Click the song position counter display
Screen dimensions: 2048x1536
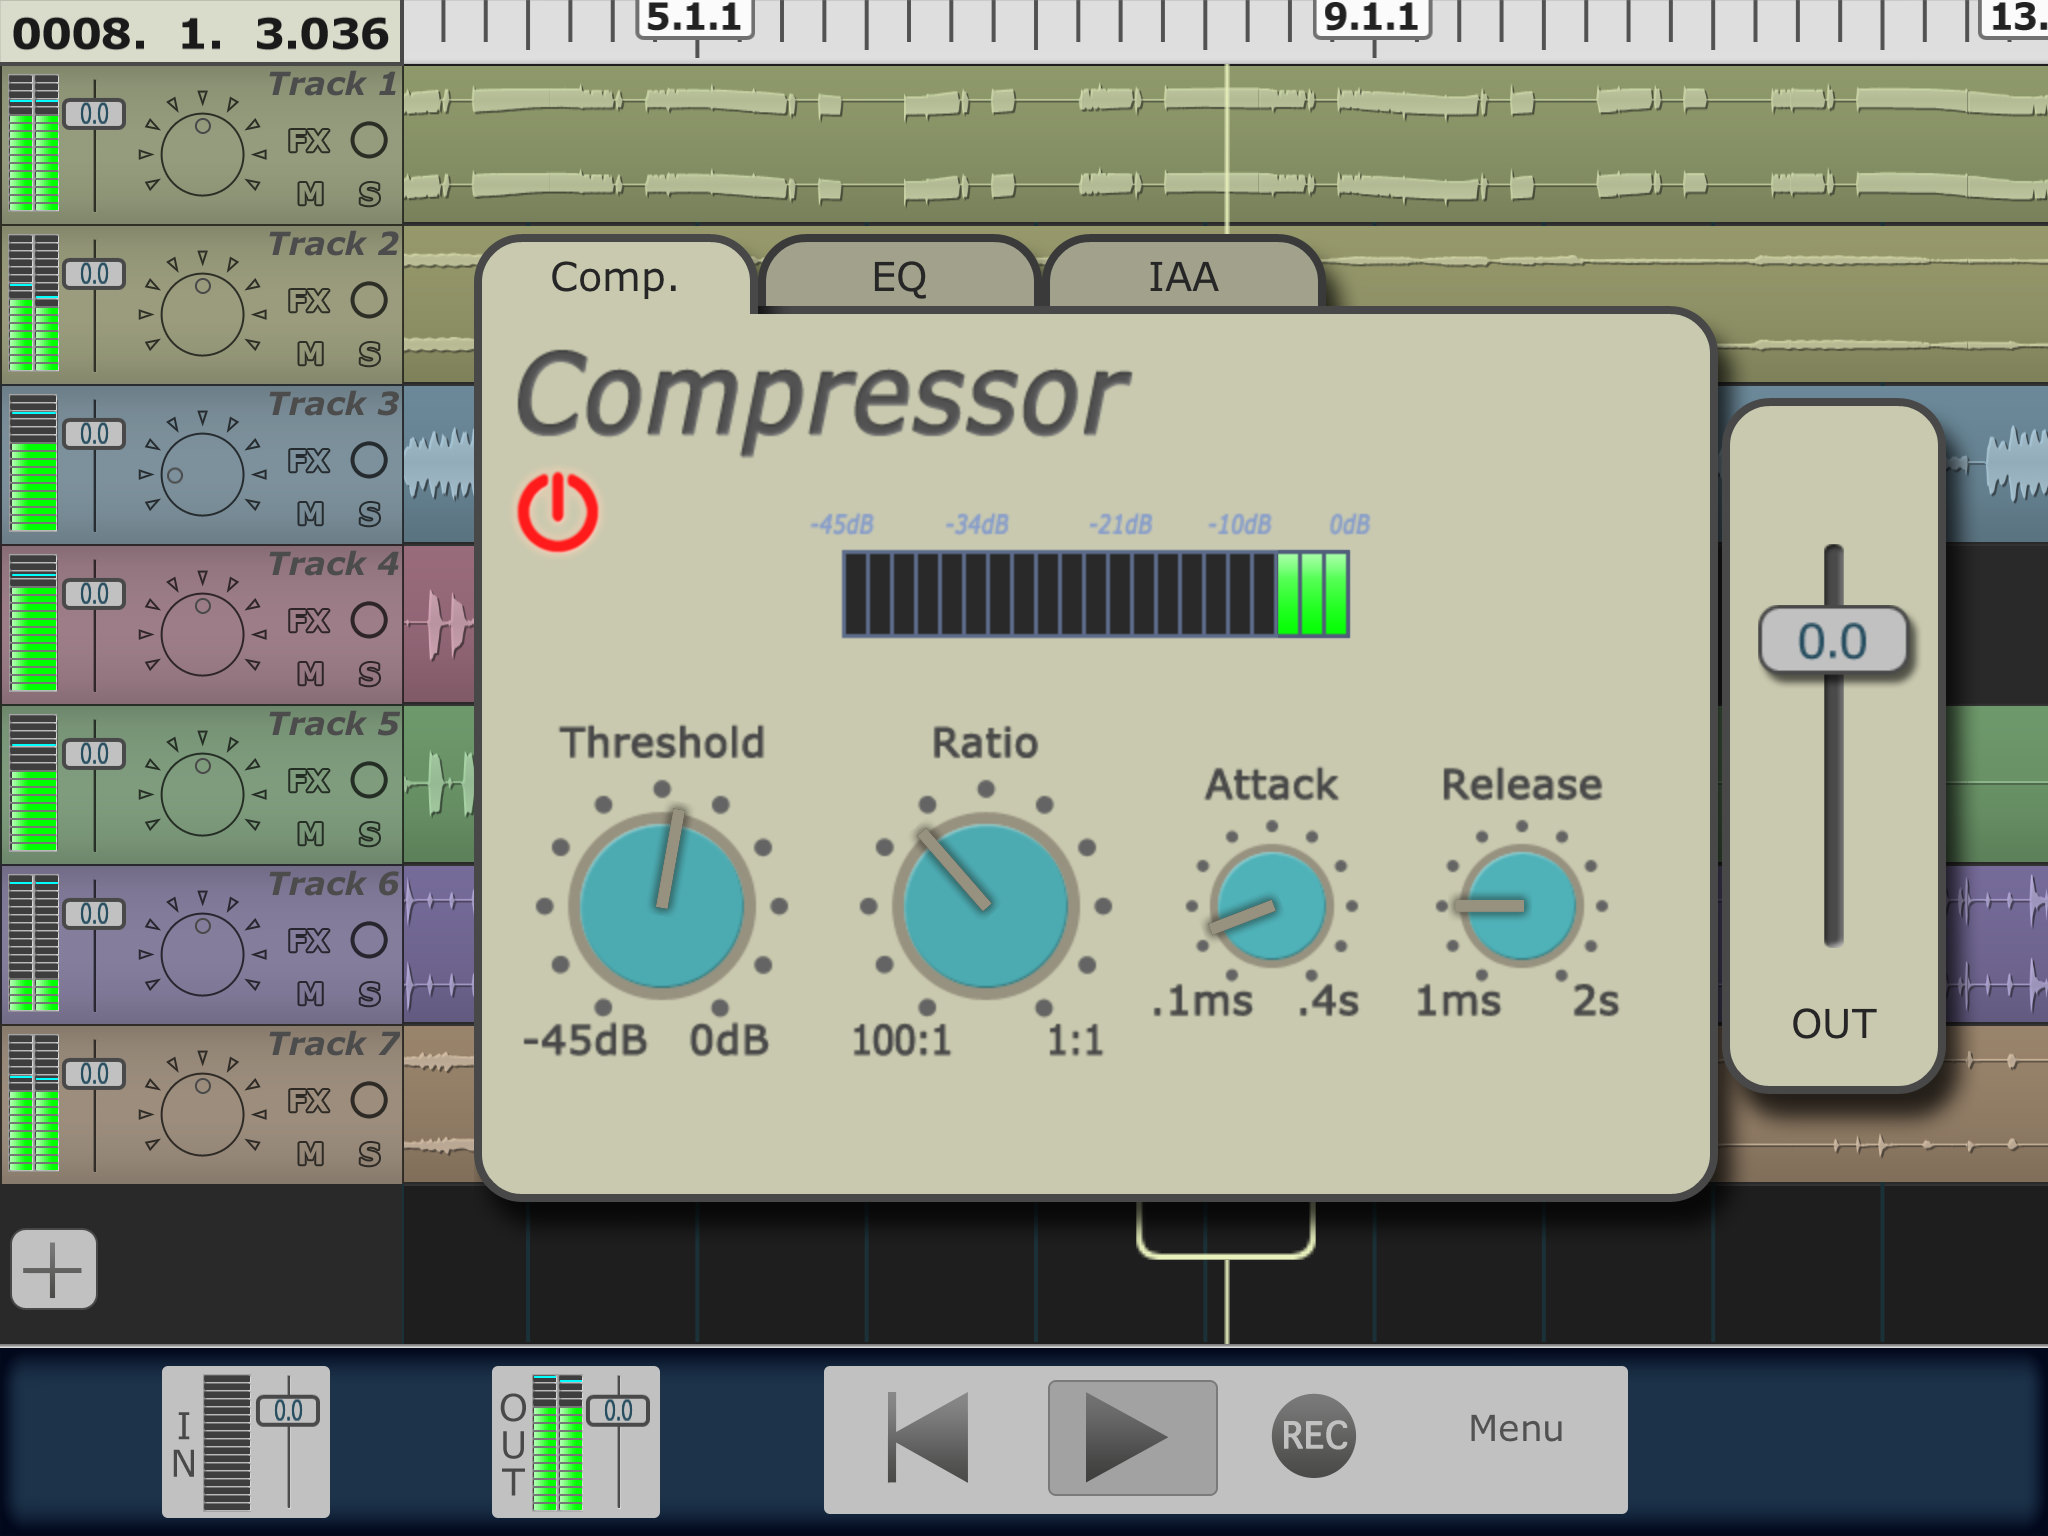click(x=200, y=32)
